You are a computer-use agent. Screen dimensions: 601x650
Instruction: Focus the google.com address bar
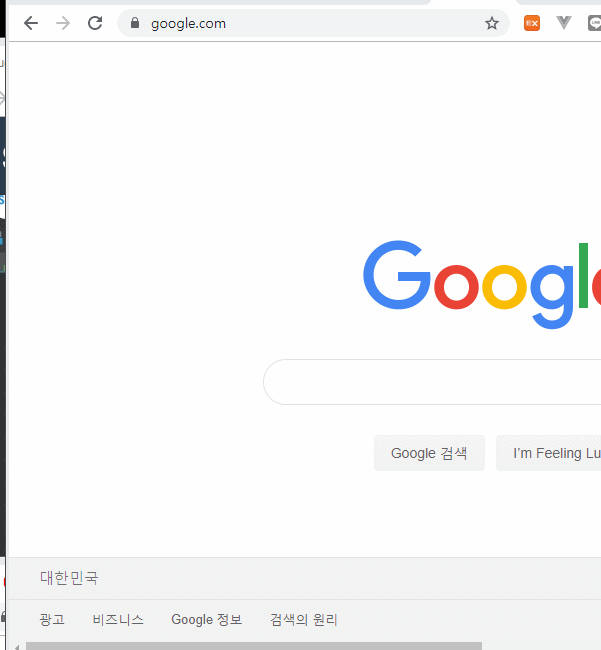point(313,23)
